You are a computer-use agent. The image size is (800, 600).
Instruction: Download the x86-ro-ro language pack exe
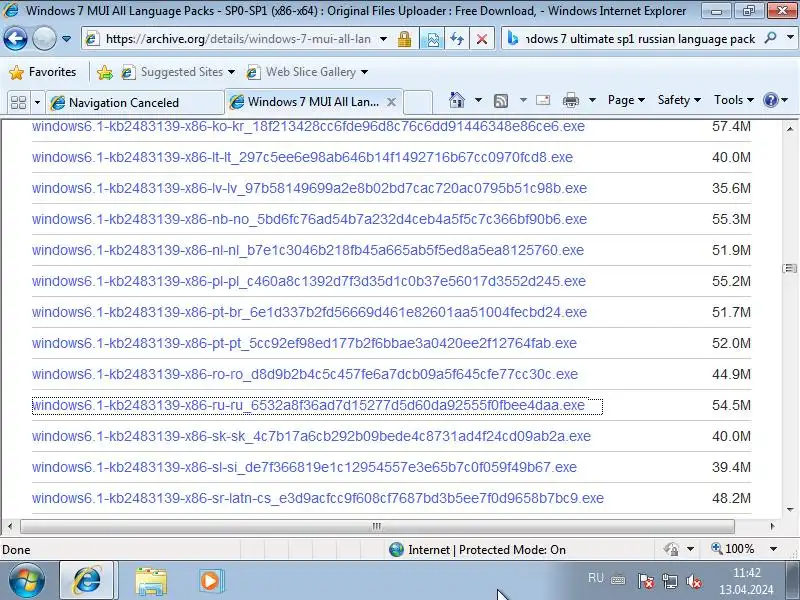click(305, 374)
